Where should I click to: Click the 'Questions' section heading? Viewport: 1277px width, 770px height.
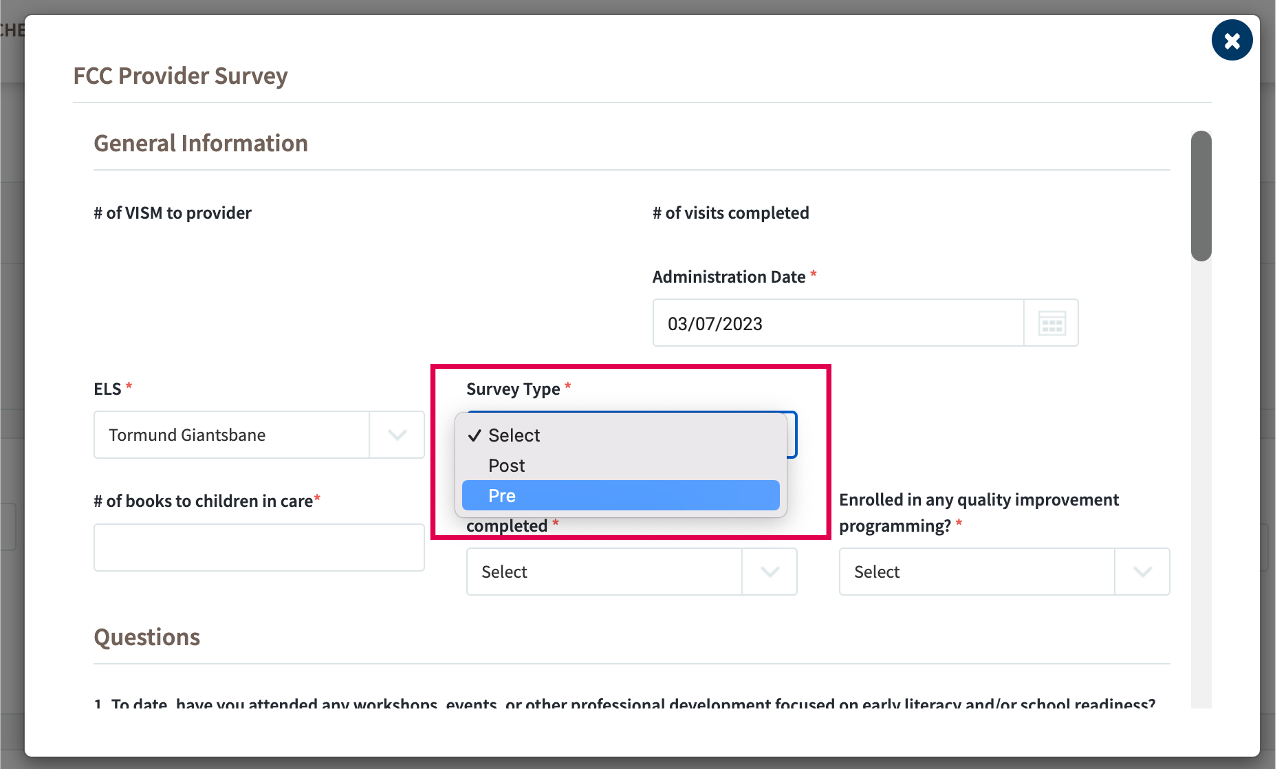coord(147,637)
